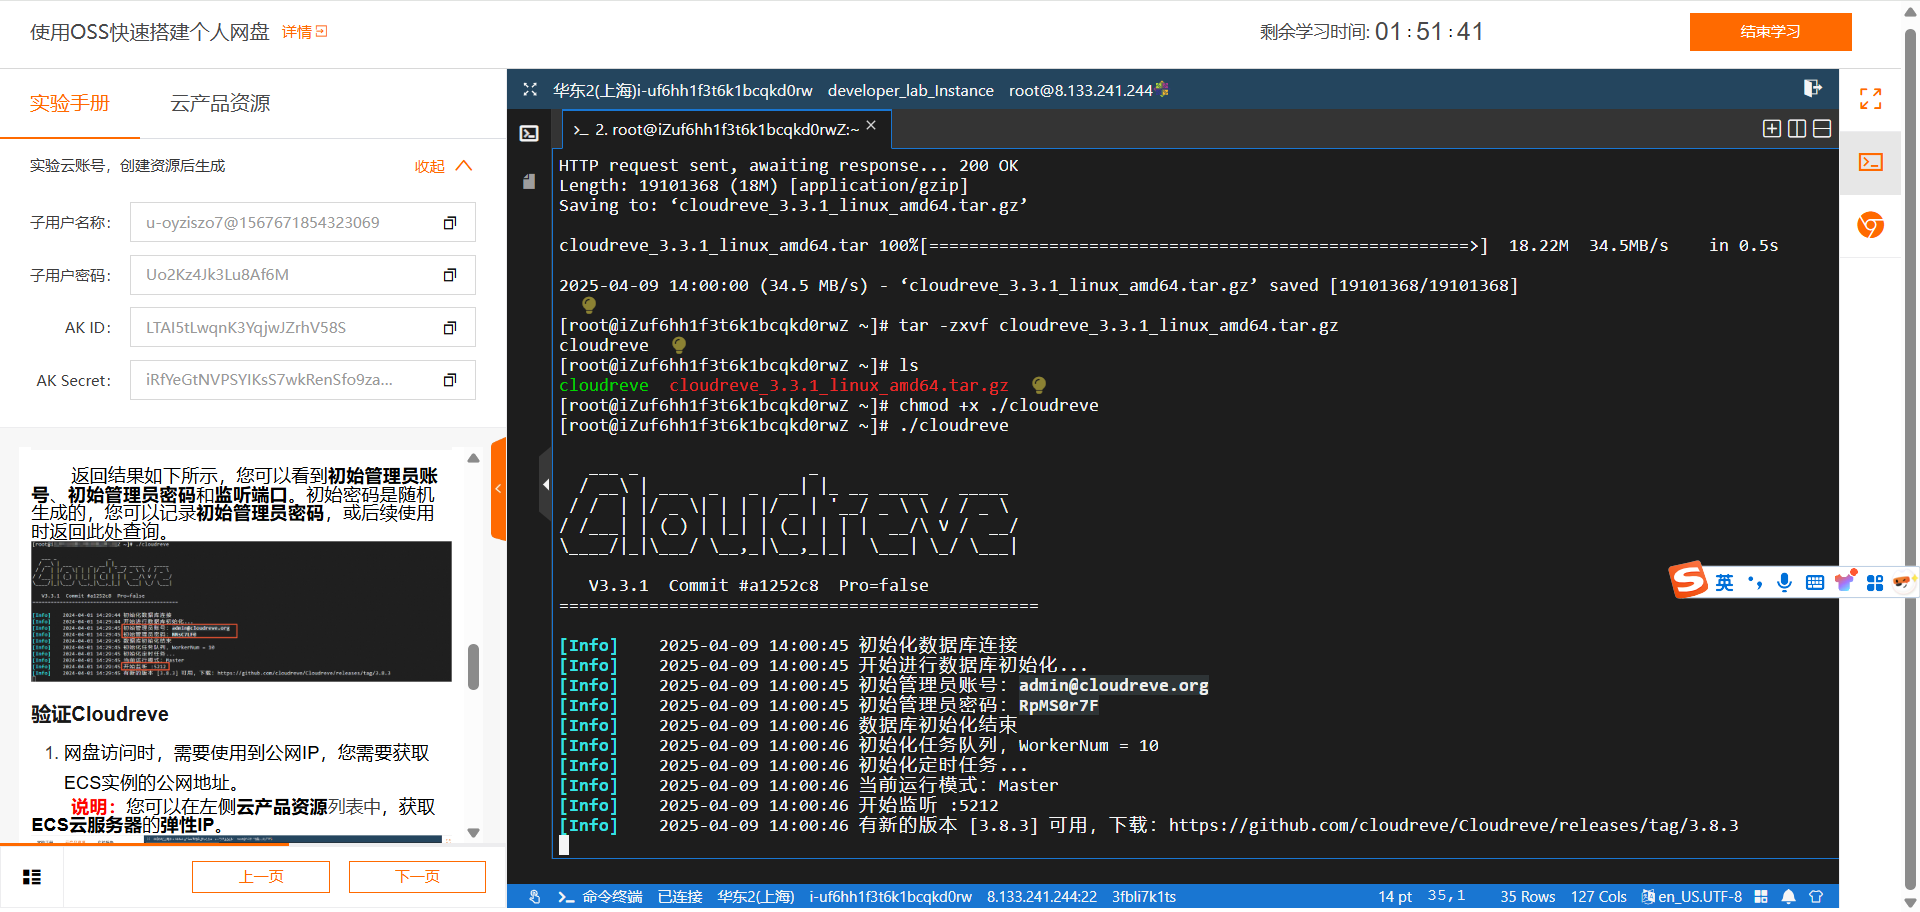Split the terminal vertically

[x=1797, y=129]
